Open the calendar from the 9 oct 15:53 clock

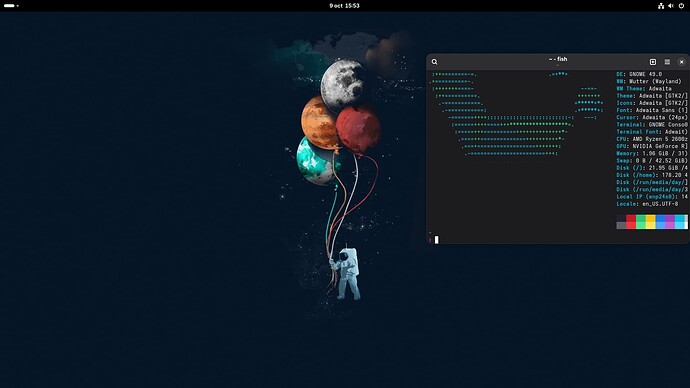click(345, 6)
